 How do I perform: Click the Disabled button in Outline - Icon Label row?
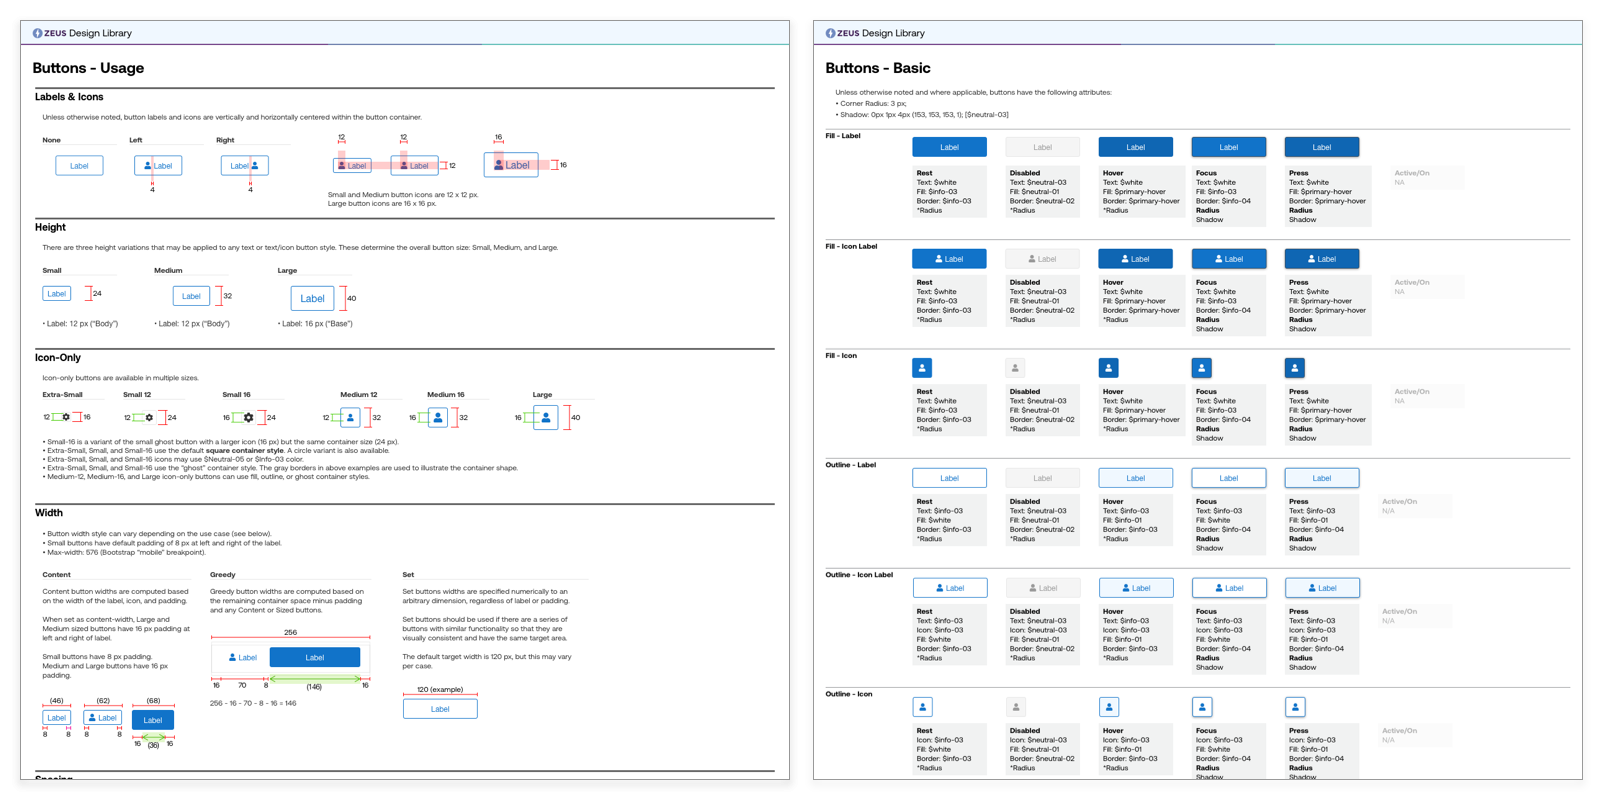point(1043,588)
